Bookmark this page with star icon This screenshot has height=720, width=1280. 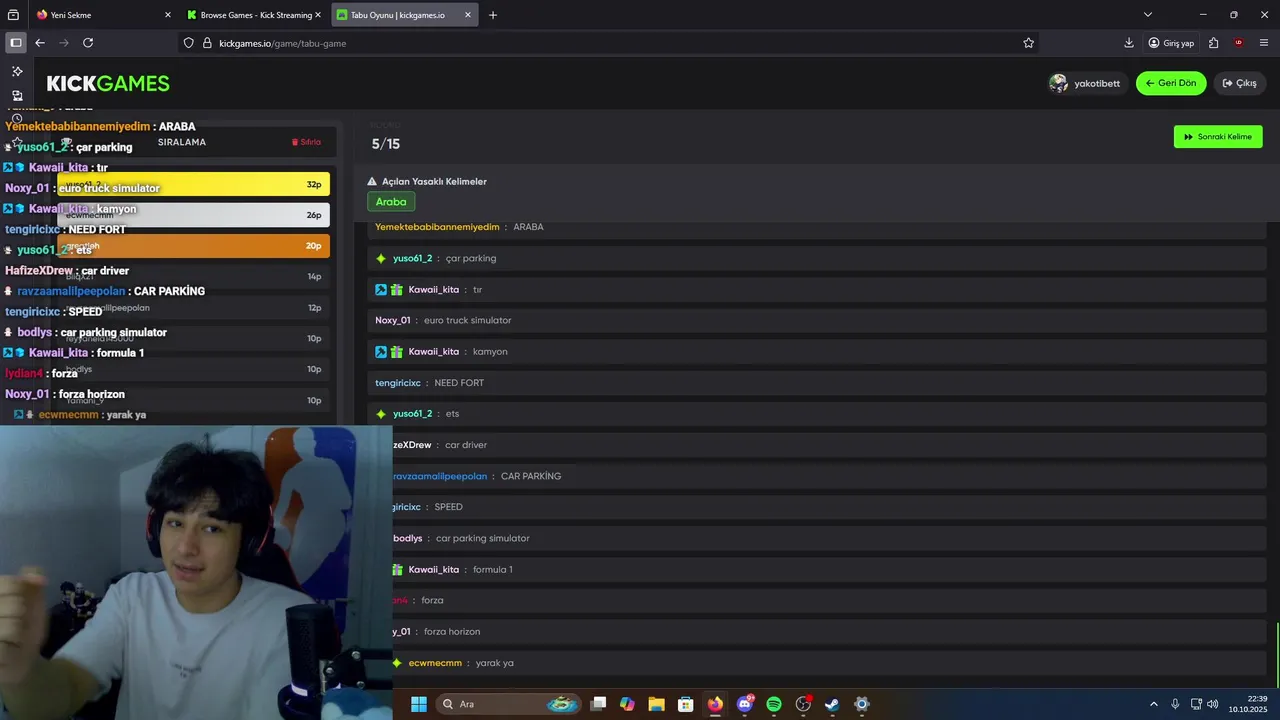pyautogui.click(x=1028, y=43)
